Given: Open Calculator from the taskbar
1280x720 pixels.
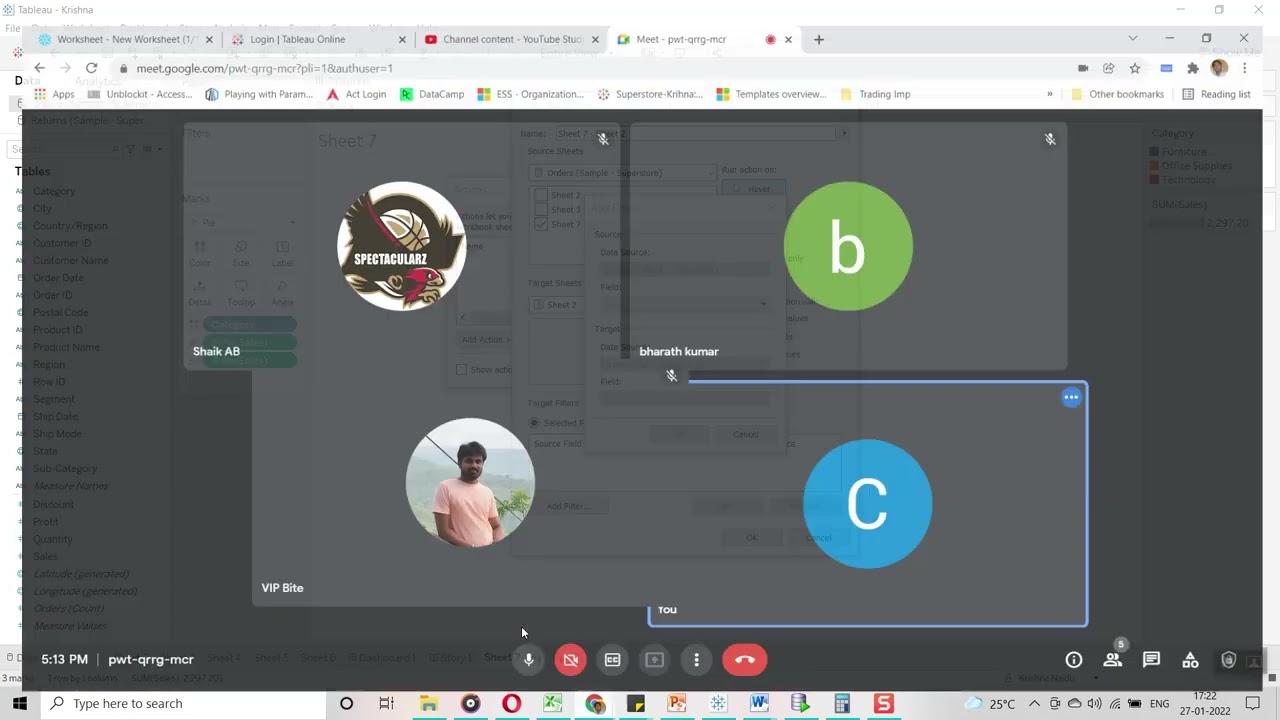Looking at the screenshot, I should 842,704.
